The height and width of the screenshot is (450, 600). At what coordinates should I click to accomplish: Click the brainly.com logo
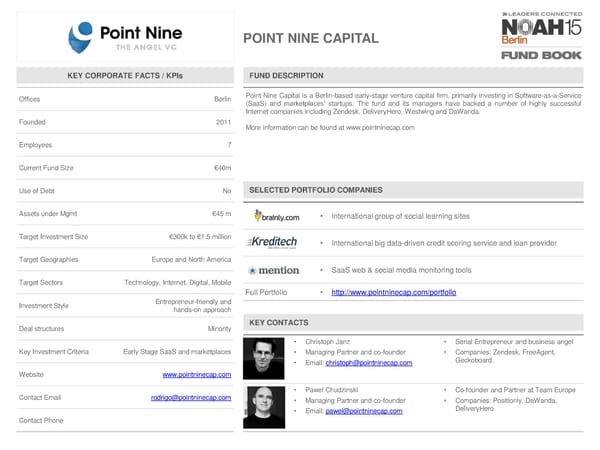pos(276,216)
